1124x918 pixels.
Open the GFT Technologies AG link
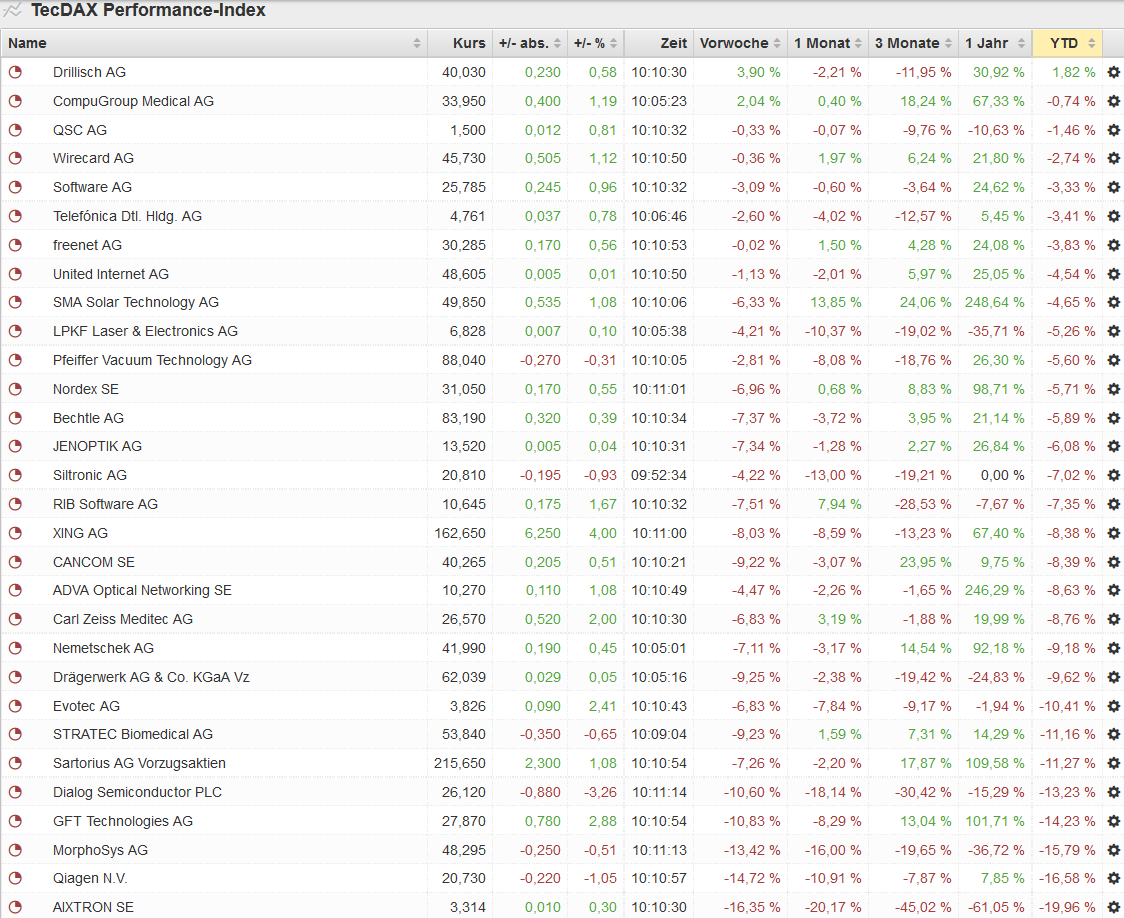coord(123,821)
